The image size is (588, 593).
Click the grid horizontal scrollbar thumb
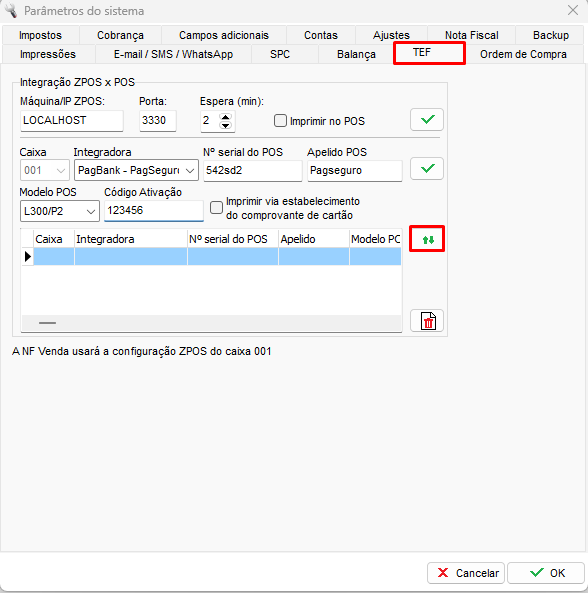tap(47, 323)
